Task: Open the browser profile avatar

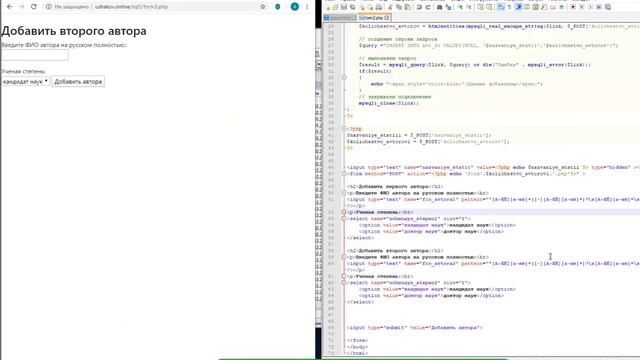Action: 294,7
